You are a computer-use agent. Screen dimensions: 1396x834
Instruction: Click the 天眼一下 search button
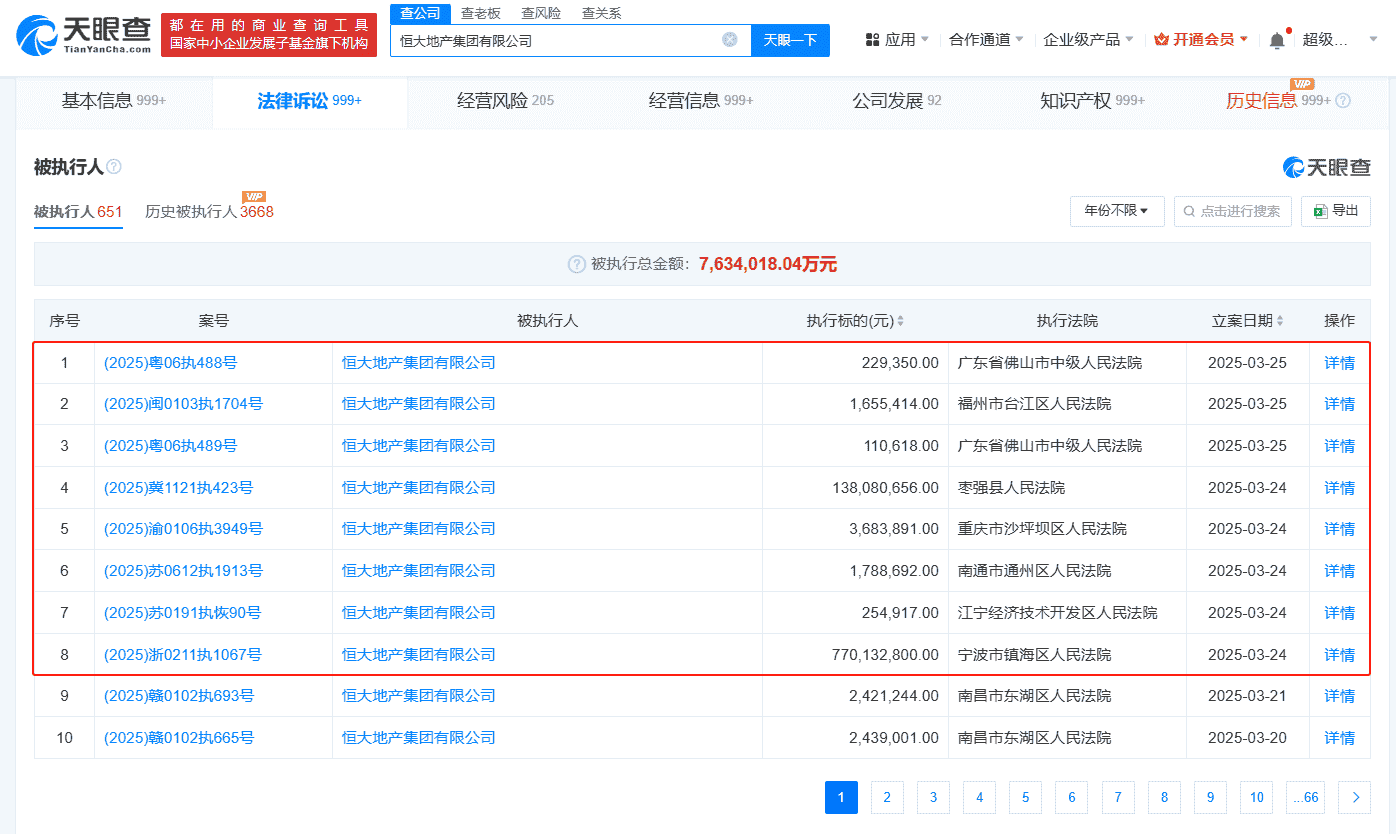point(790,40)
